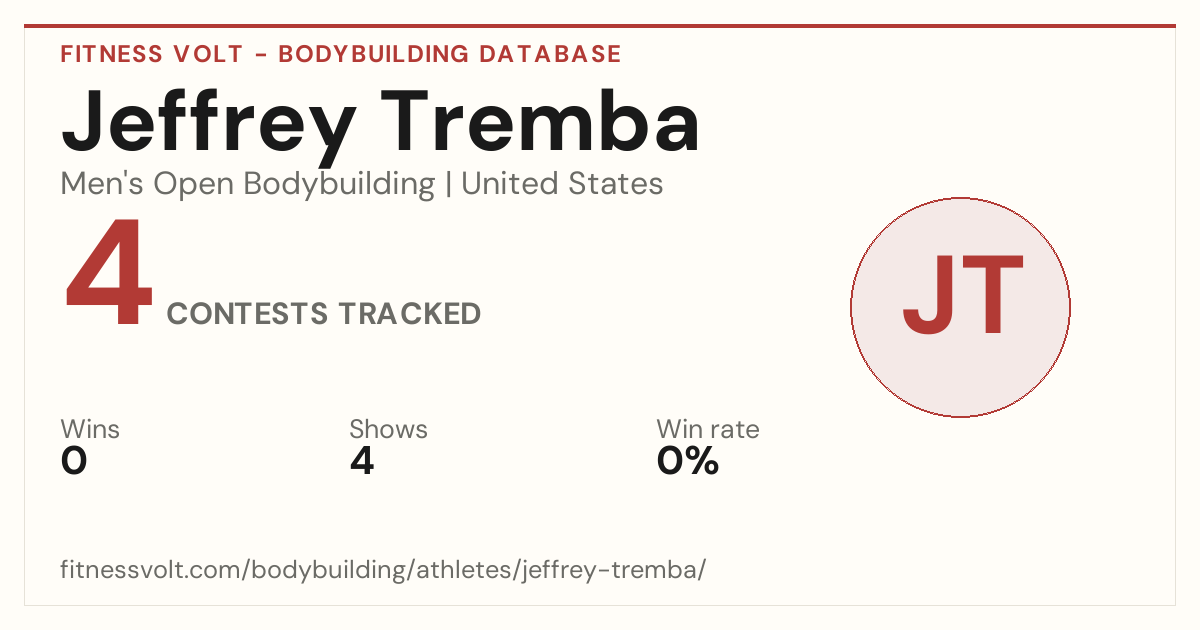Viewport: 1200px width, 630px height.
Task: Click the Contests Tracked label
Action: (324, 314)
